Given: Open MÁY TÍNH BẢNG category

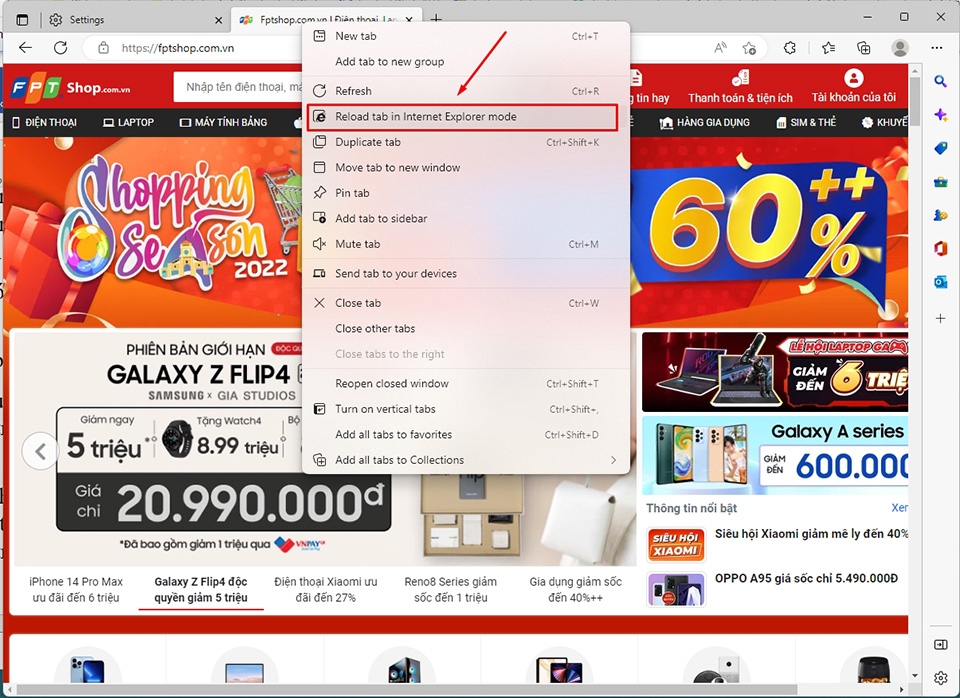Looking at the screenshot, I should coord(223,122).
